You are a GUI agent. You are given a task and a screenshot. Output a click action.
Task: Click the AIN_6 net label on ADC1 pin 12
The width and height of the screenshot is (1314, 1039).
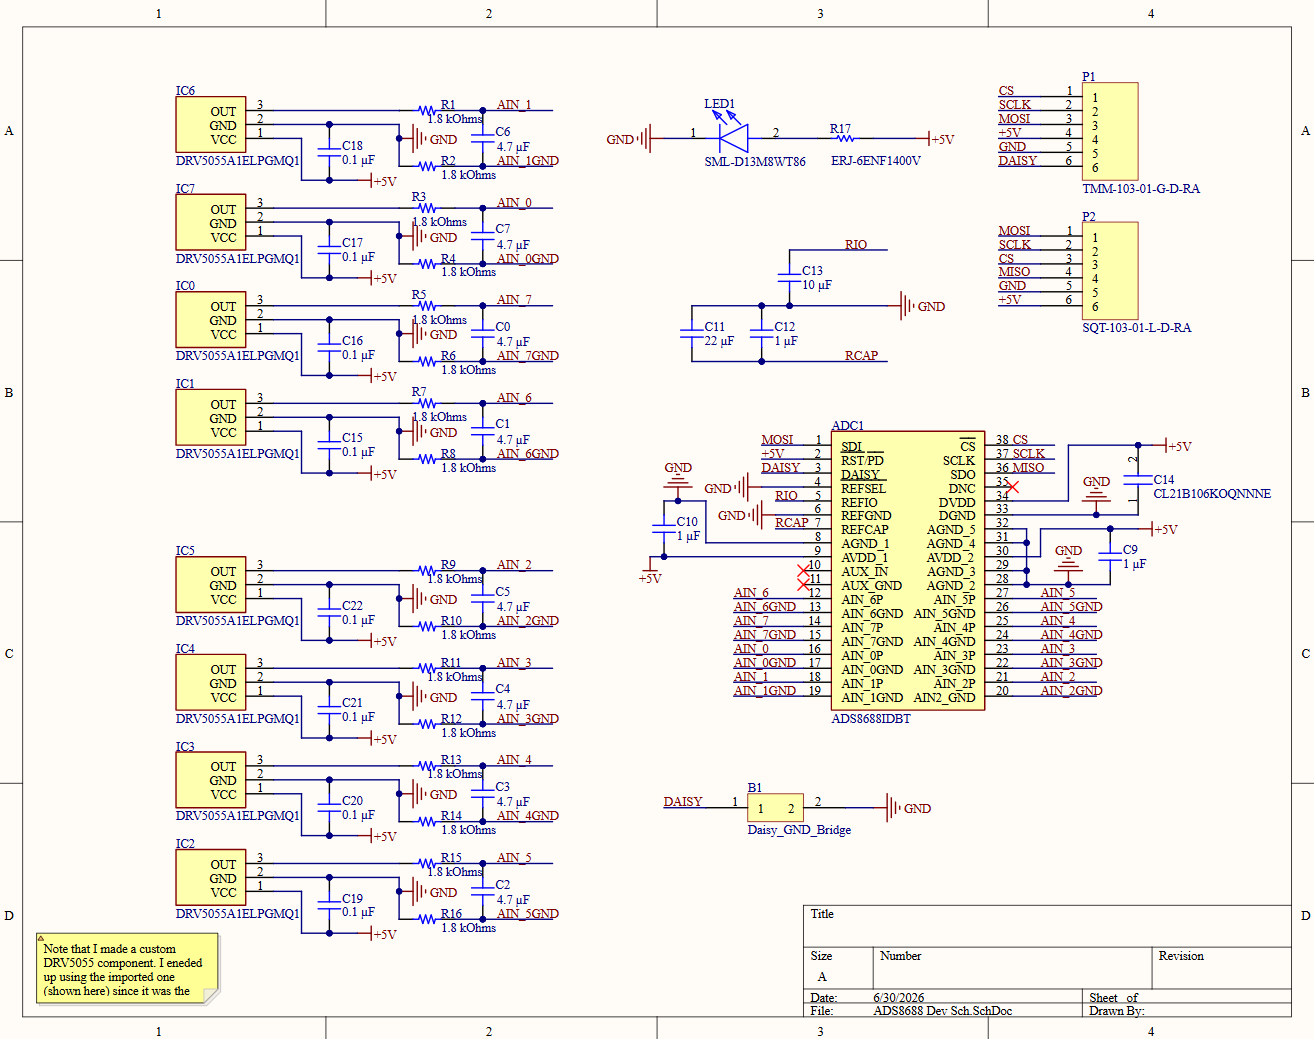[x=751, y=592]
